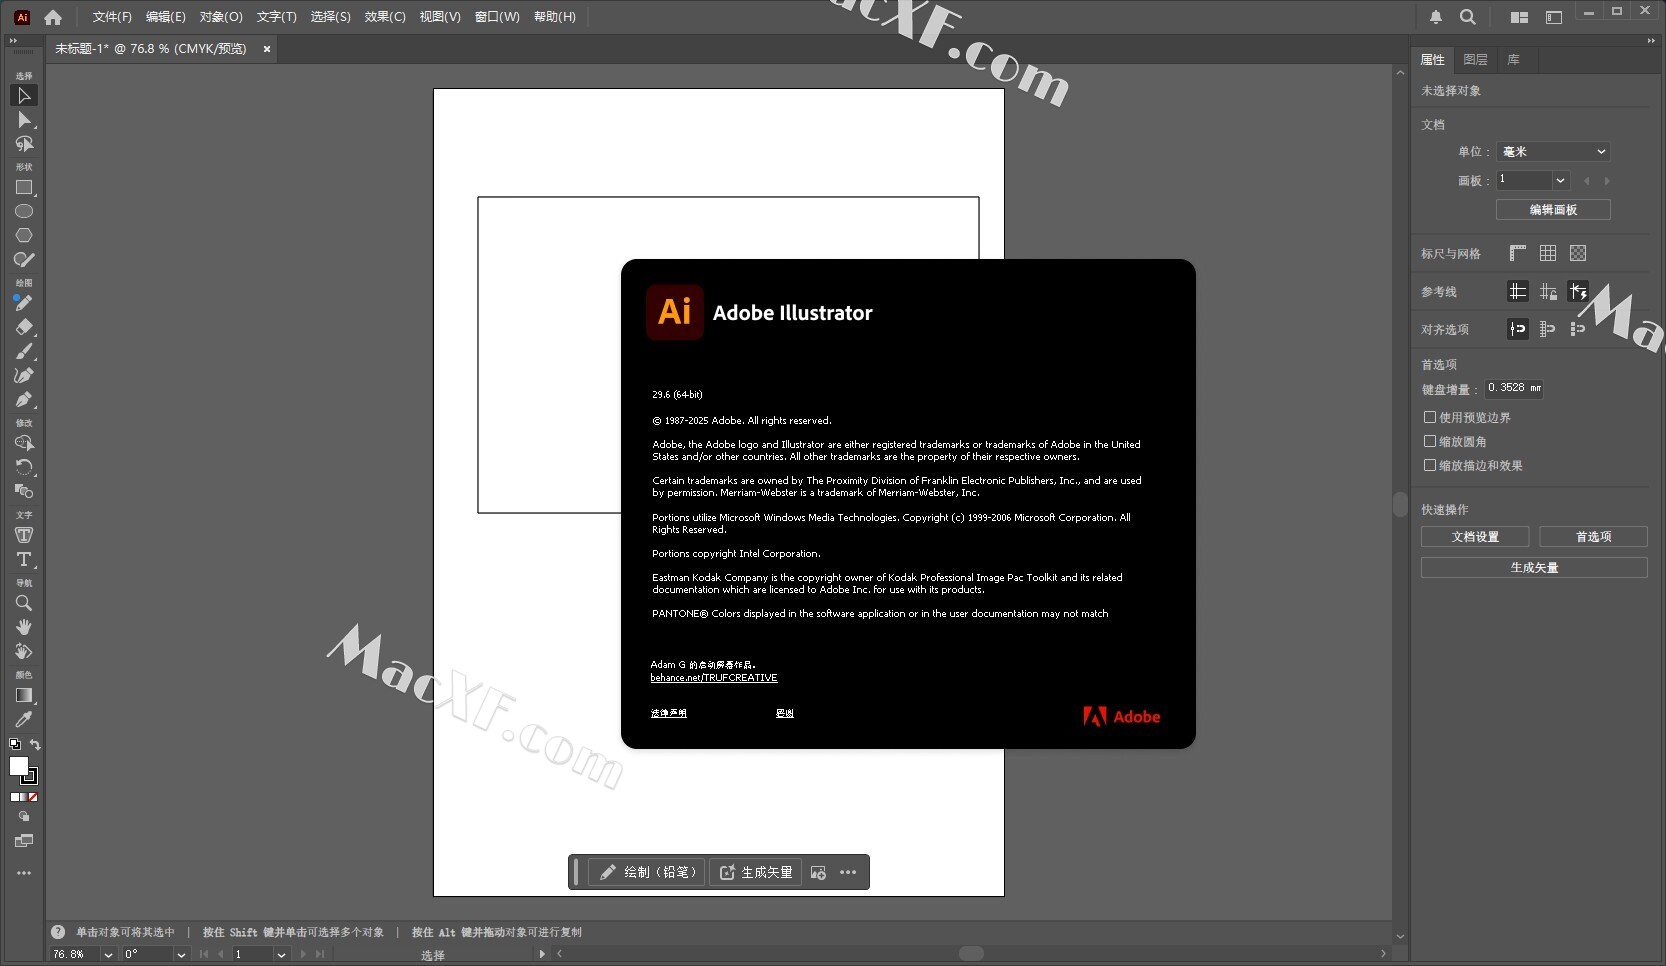Enable 缩放圆角 checkbox
1666x966 pixels.
1430,441
